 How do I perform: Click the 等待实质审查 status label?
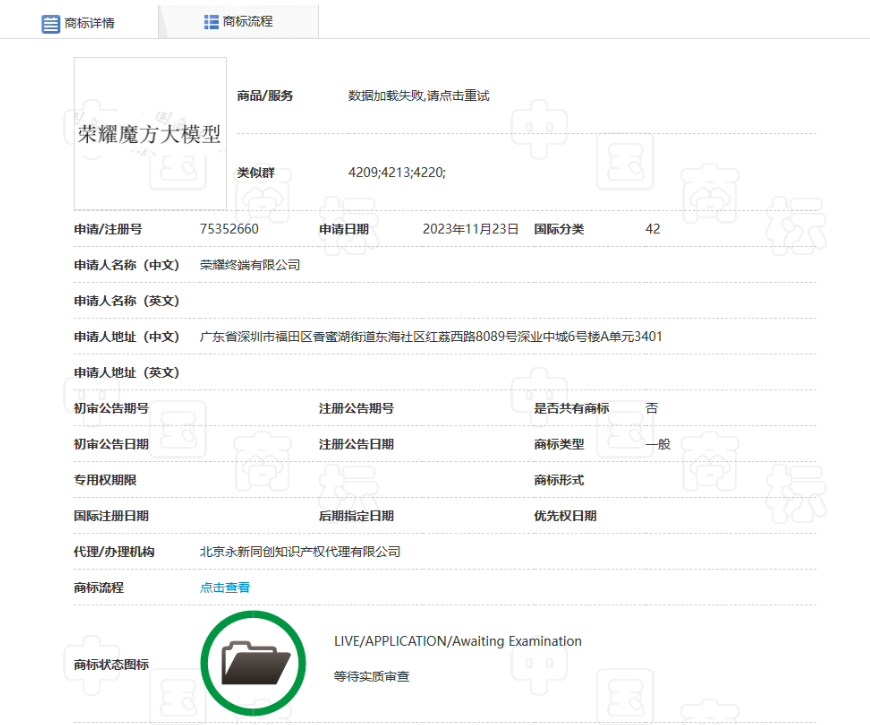point(371,677)
